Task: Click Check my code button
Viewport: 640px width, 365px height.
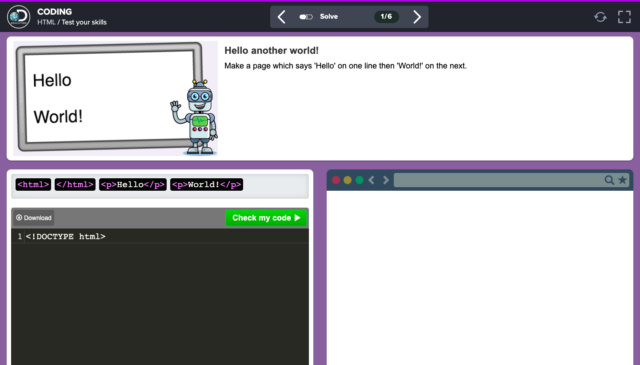Action: click(x=266, y=218)
